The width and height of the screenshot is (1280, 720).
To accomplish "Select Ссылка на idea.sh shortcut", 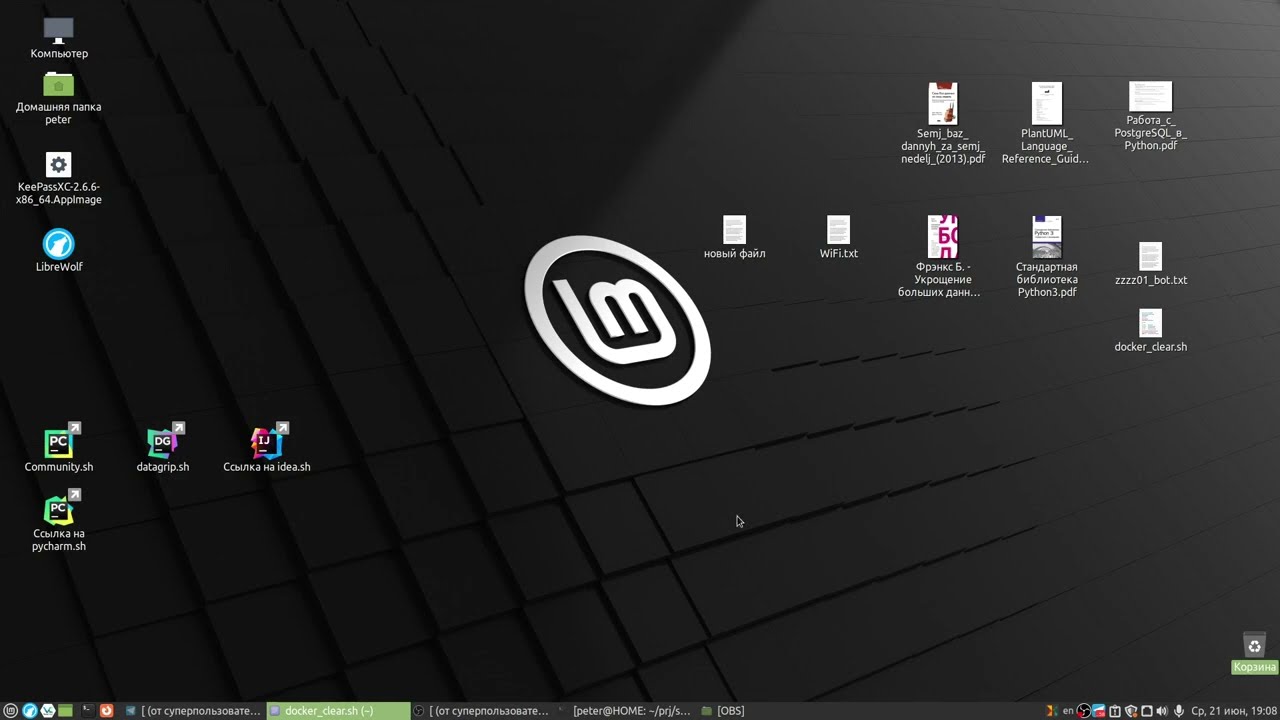I will pos(267,448).
